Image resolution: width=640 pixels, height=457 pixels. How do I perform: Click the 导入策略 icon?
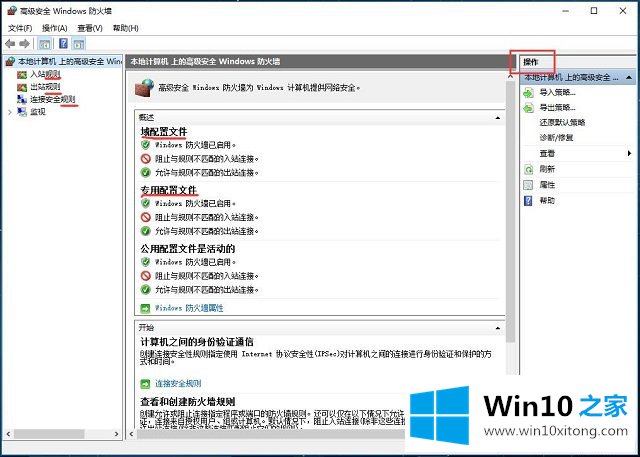528,93
